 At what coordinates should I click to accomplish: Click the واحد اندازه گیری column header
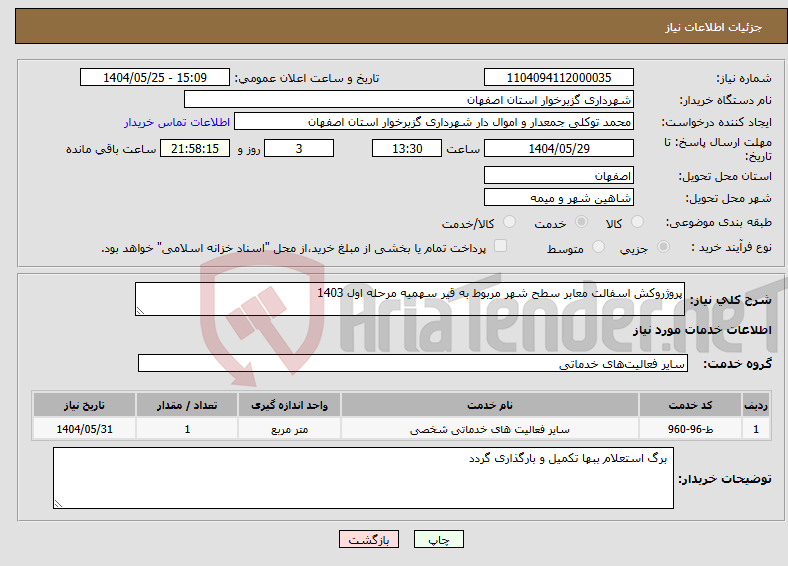(289, 405)
